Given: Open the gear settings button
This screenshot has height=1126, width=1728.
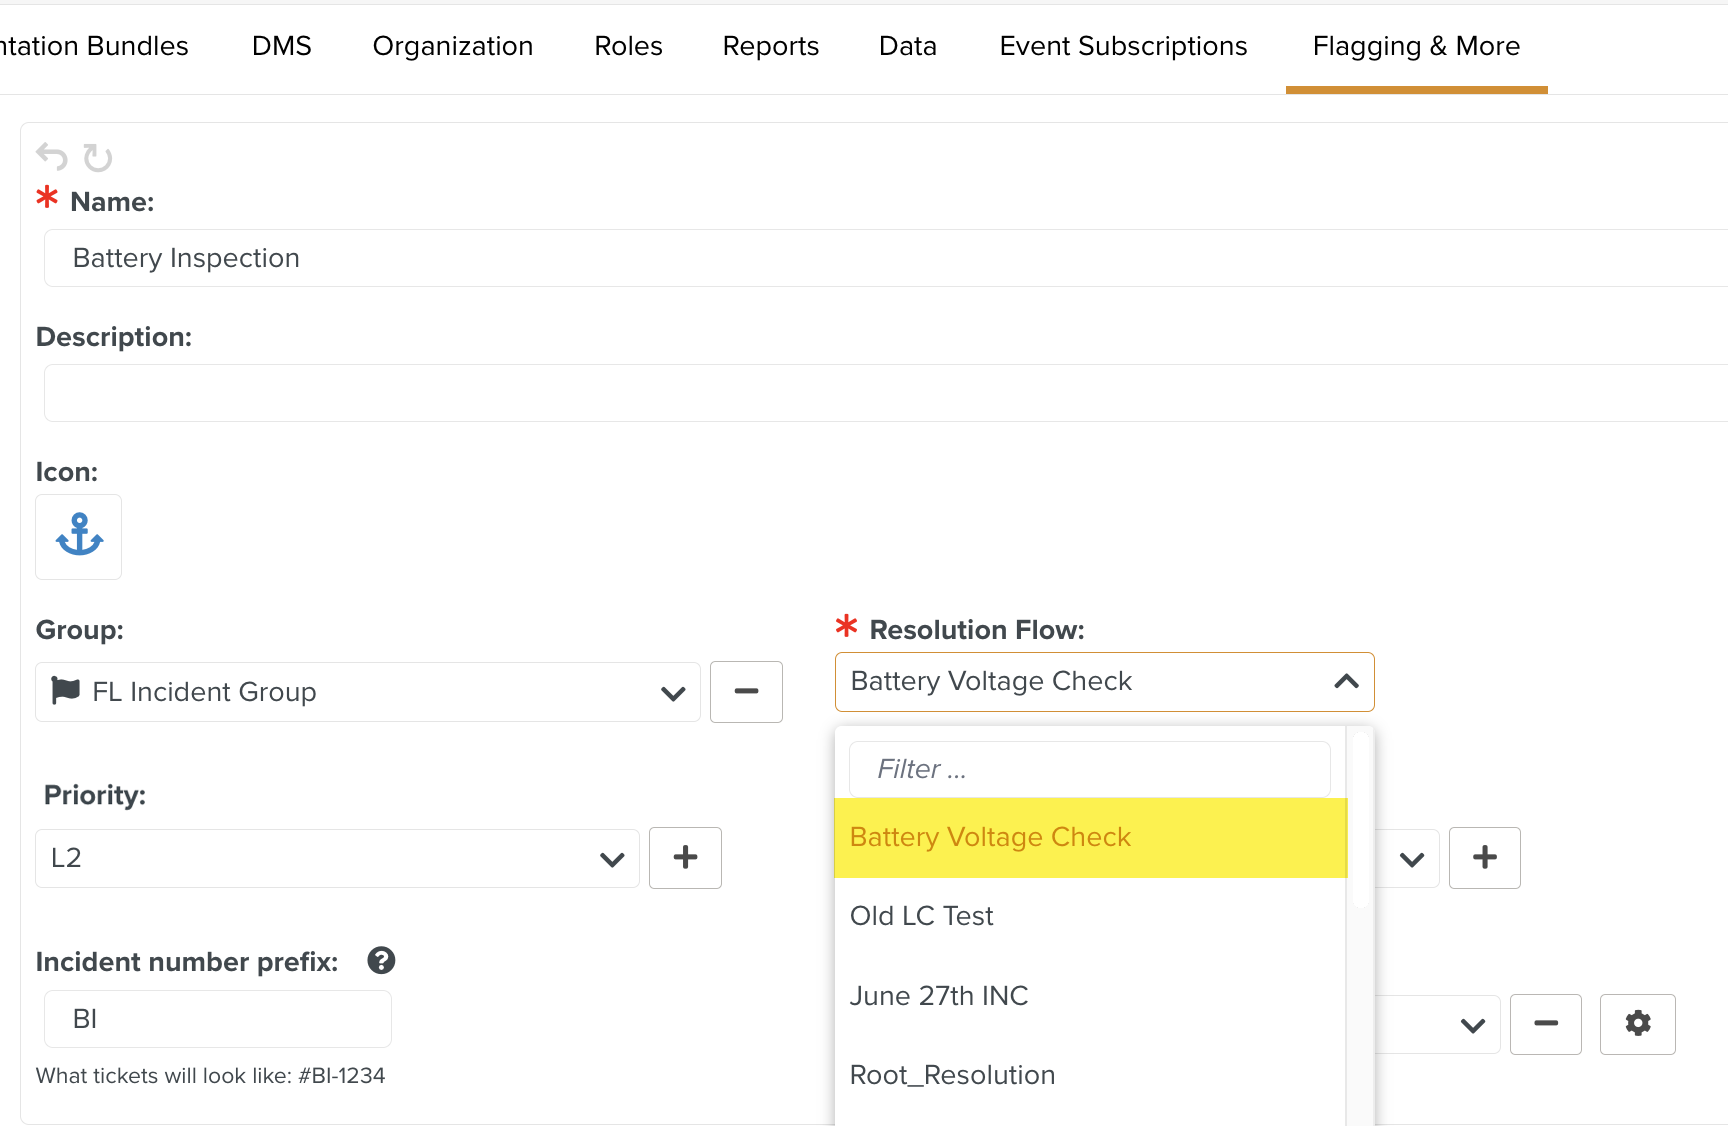Looking at the screenshot, I should coord(1637,1024).
